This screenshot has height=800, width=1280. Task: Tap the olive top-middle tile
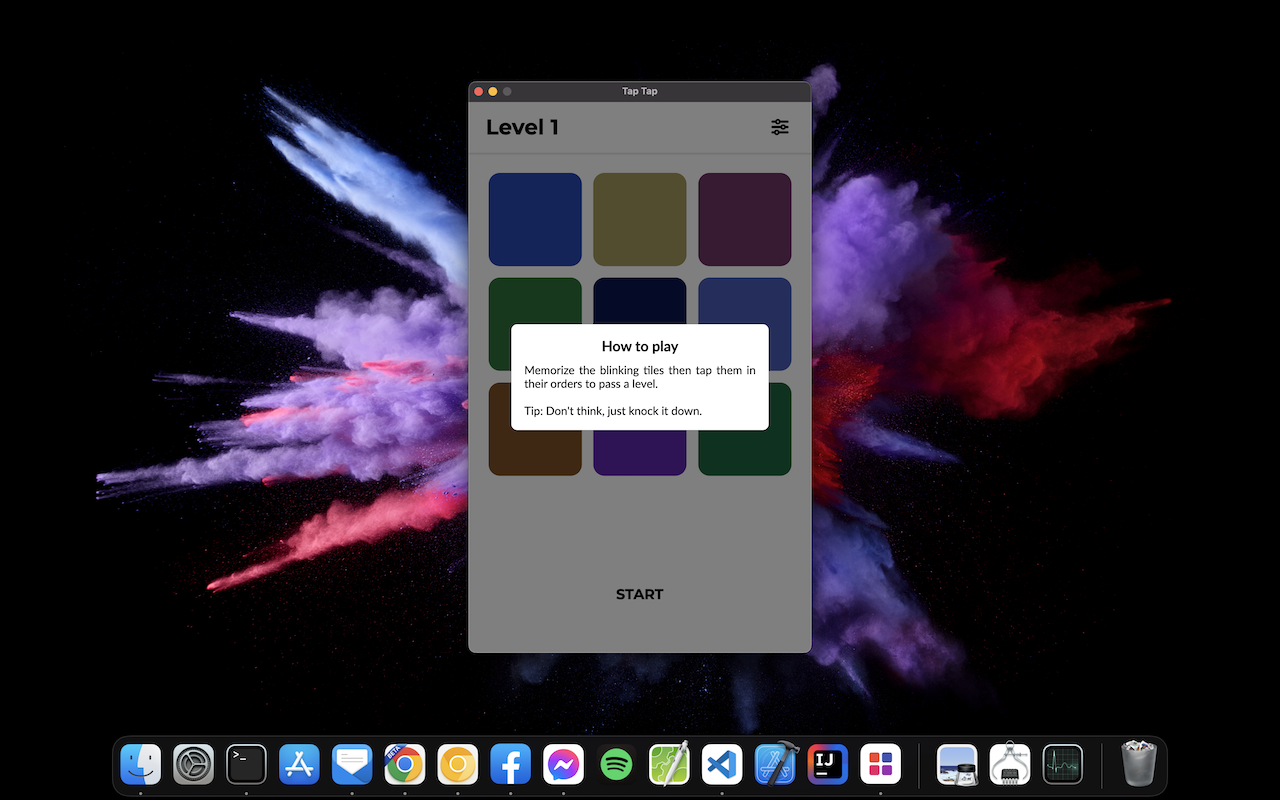click(x=640, y=219)
